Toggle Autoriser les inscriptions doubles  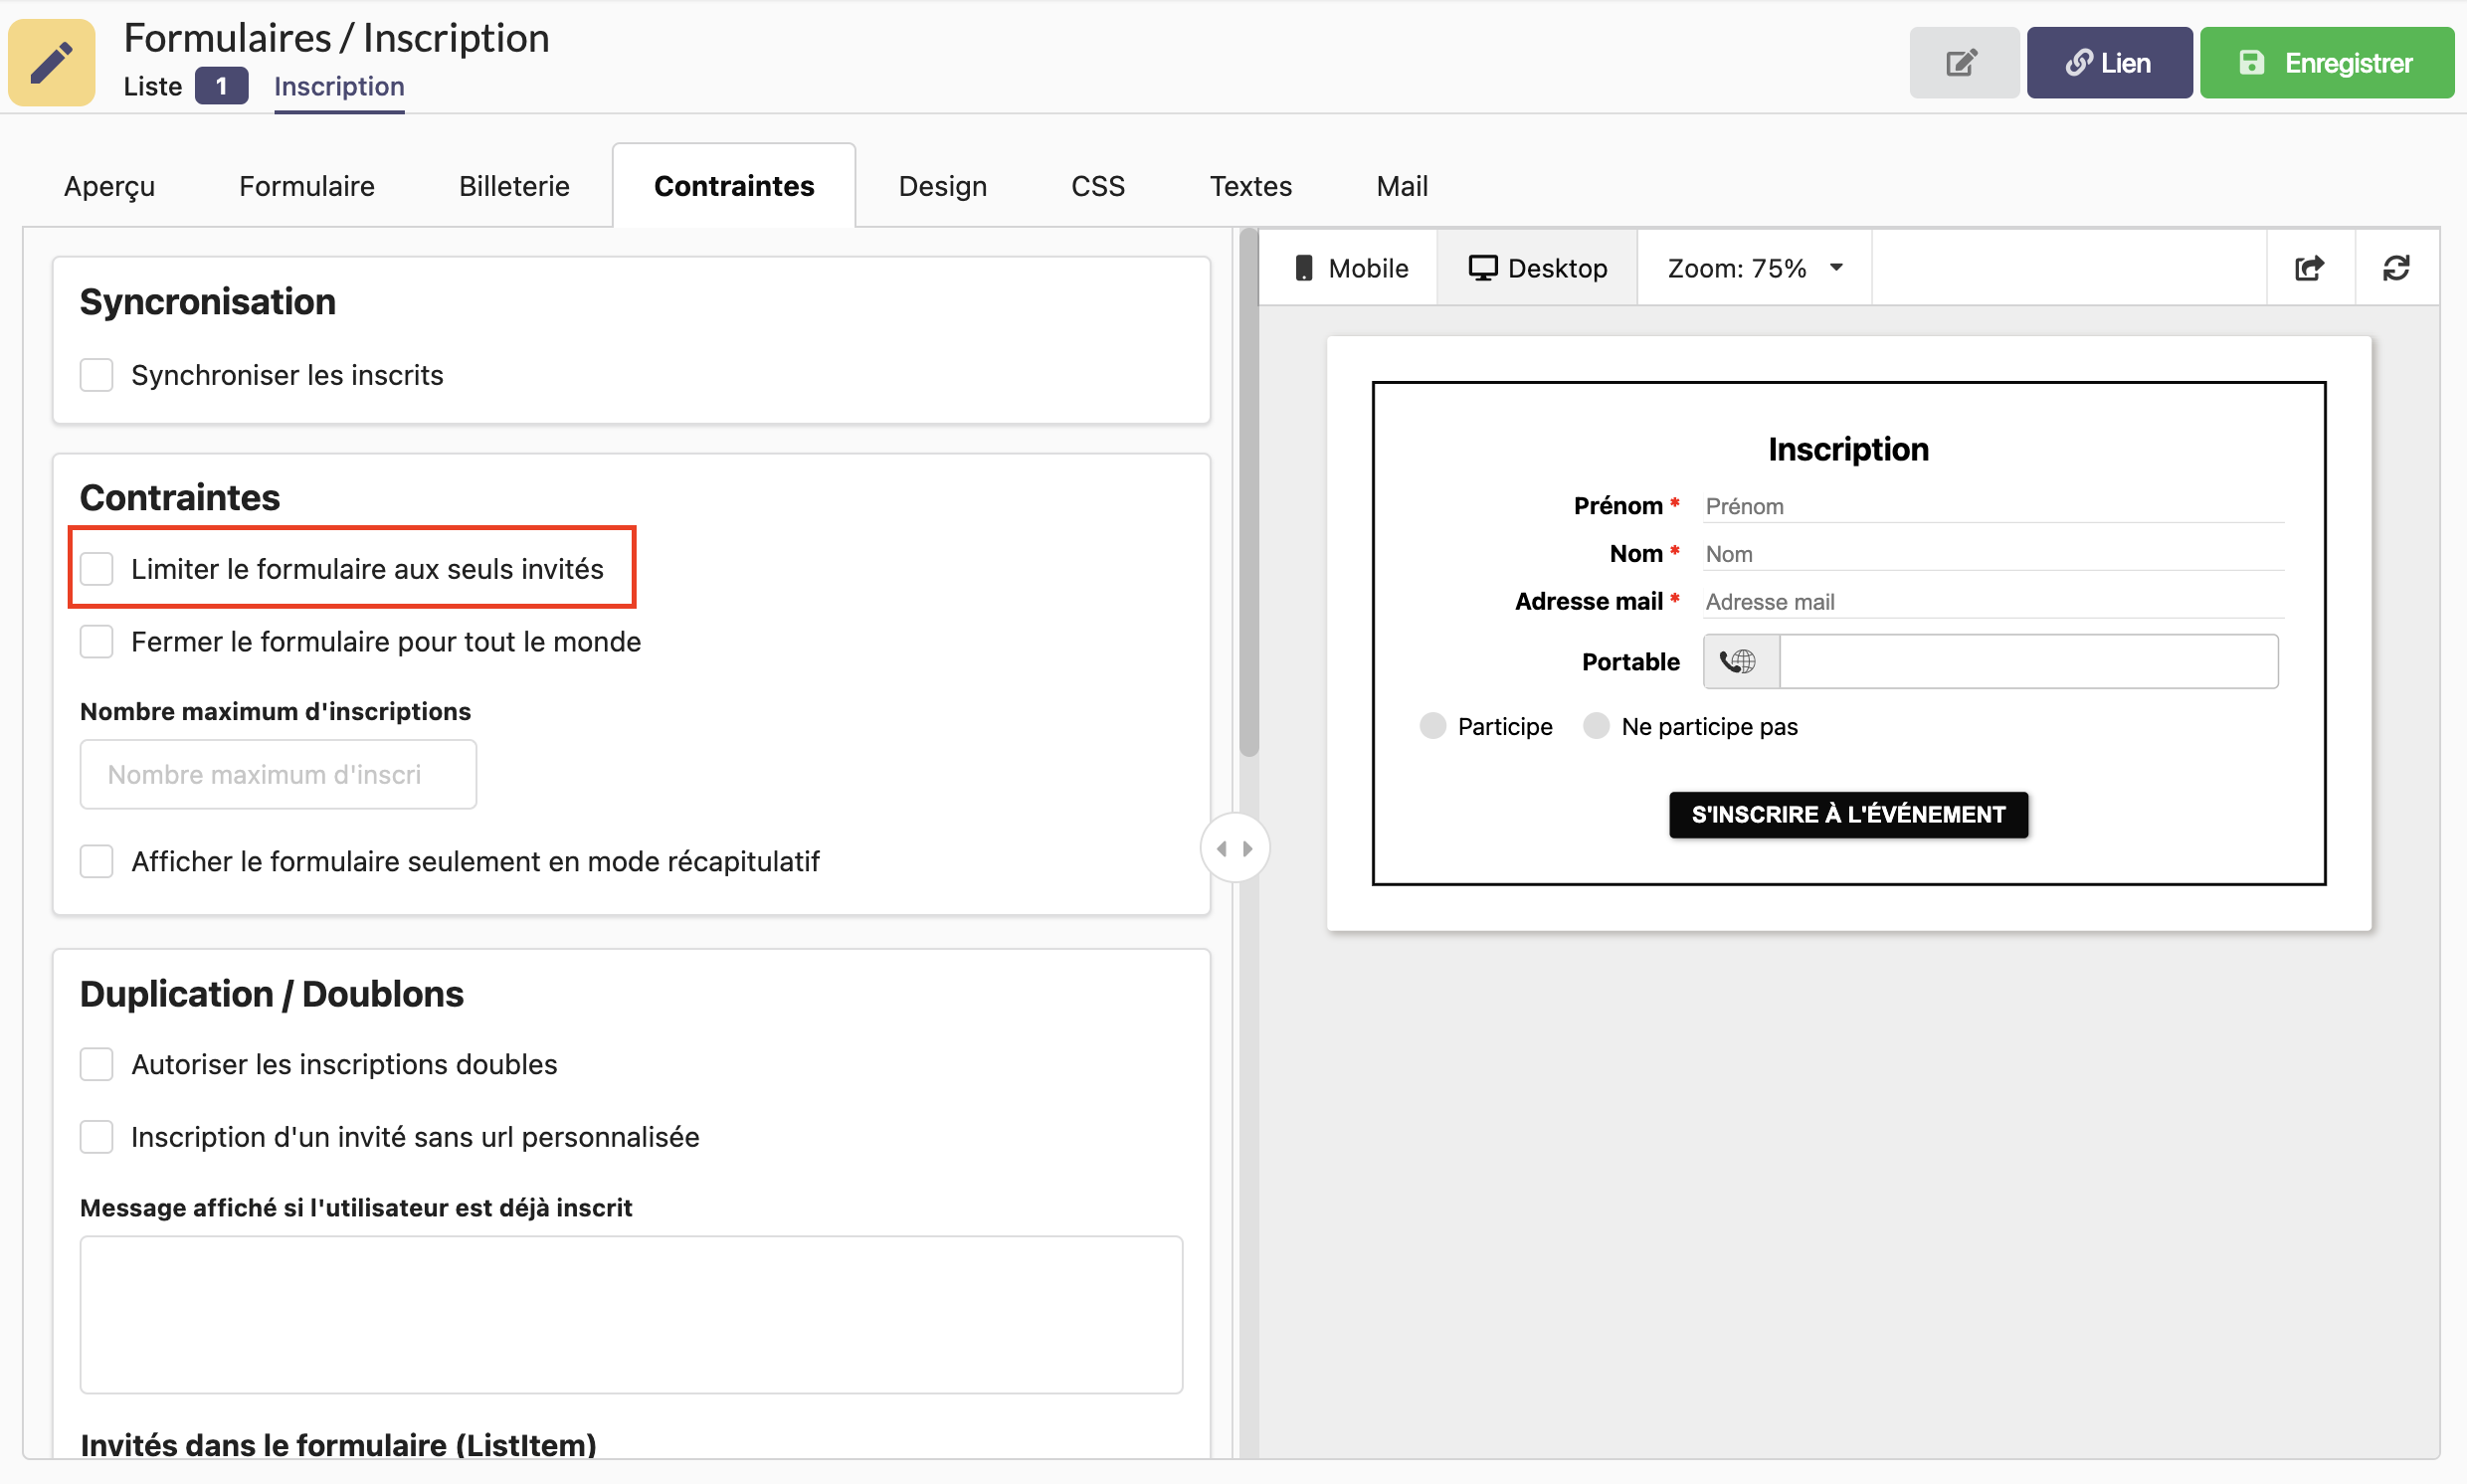tap(97, 1064)
